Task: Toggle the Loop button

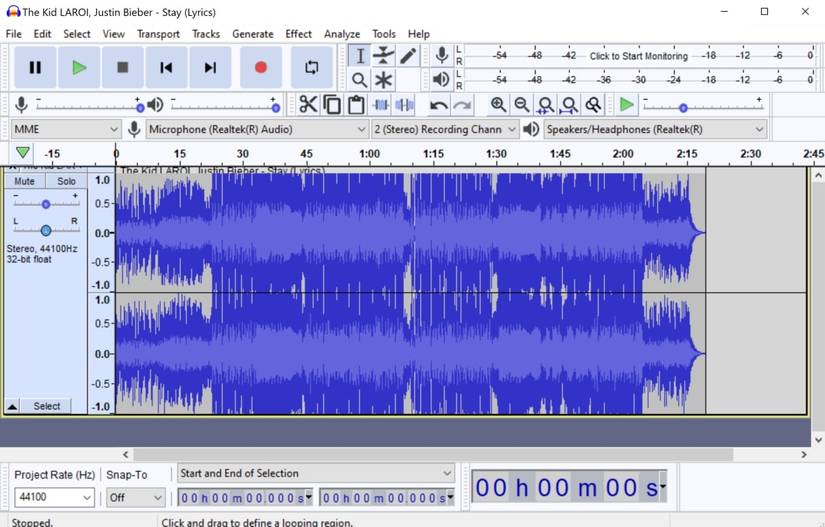Action: (x=311, y=67)
